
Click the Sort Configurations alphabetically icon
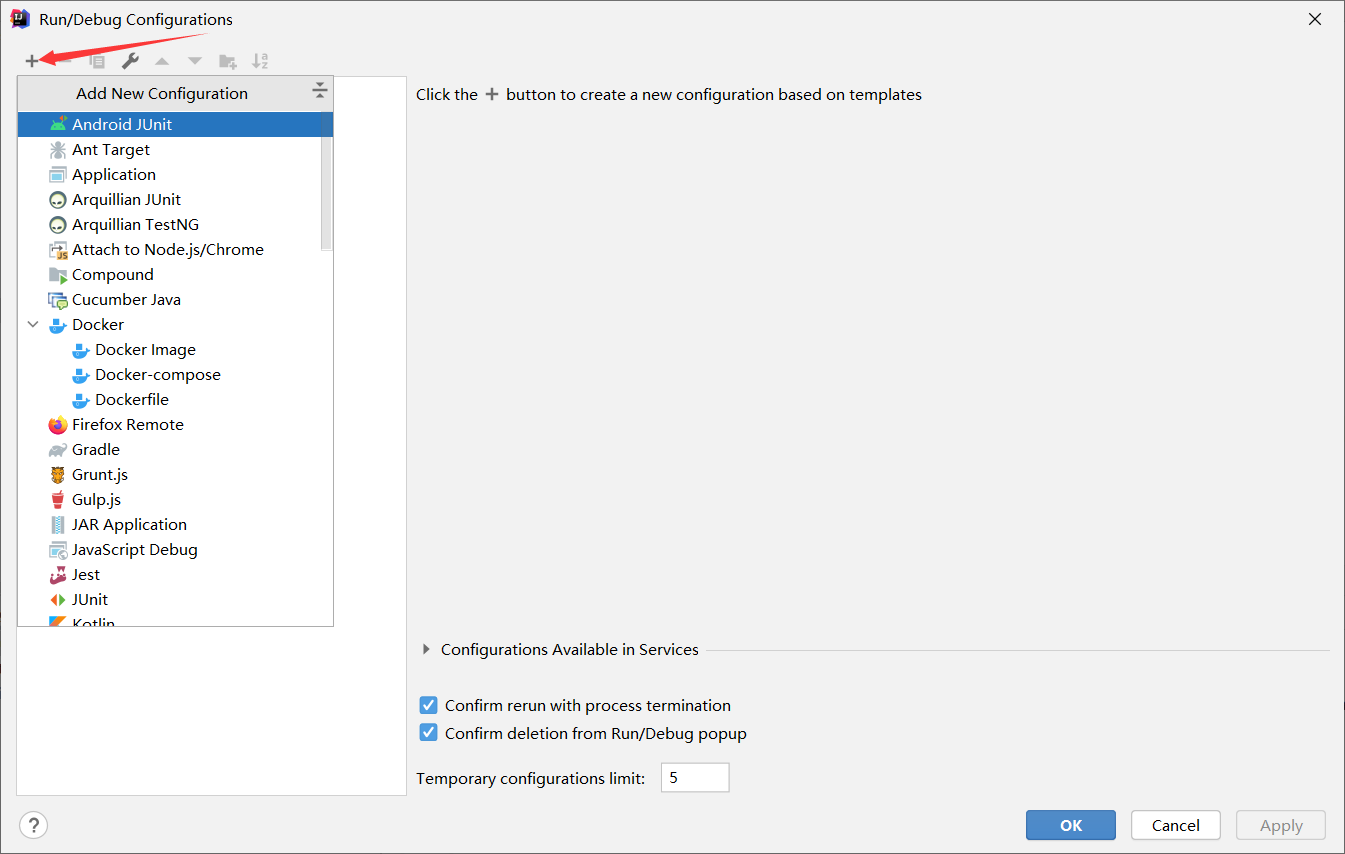click(260, 61)
